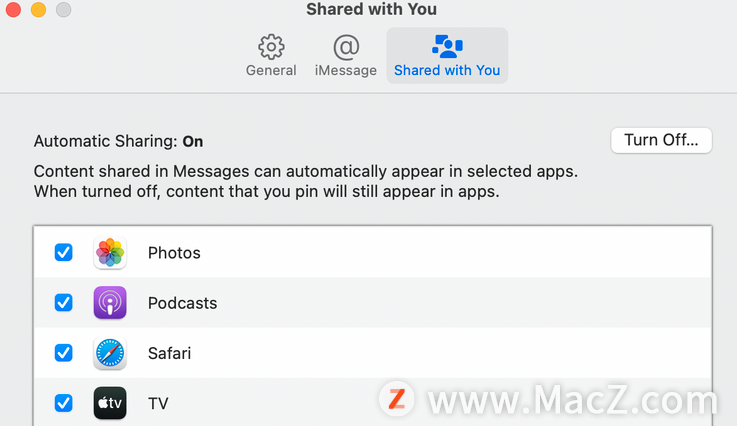Open the iMessage tab label

(346, 71)
